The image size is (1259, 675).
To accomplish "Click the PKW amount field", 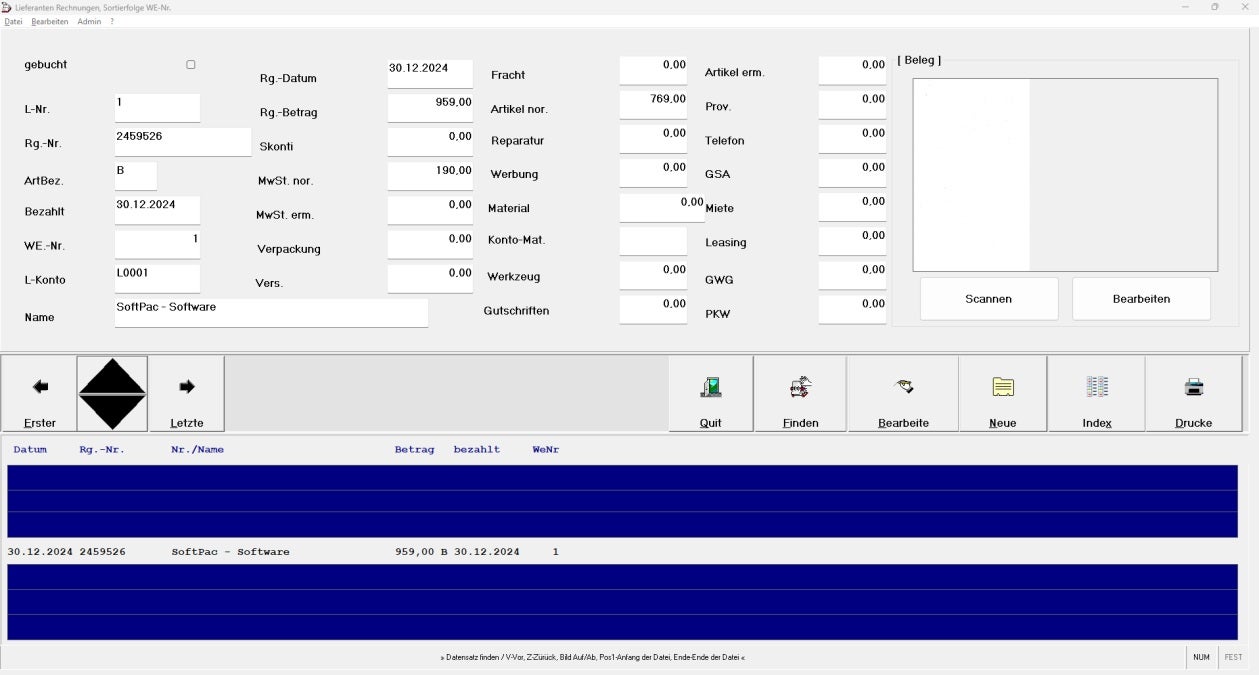I will pyautogui.click(x=852, y=309).
